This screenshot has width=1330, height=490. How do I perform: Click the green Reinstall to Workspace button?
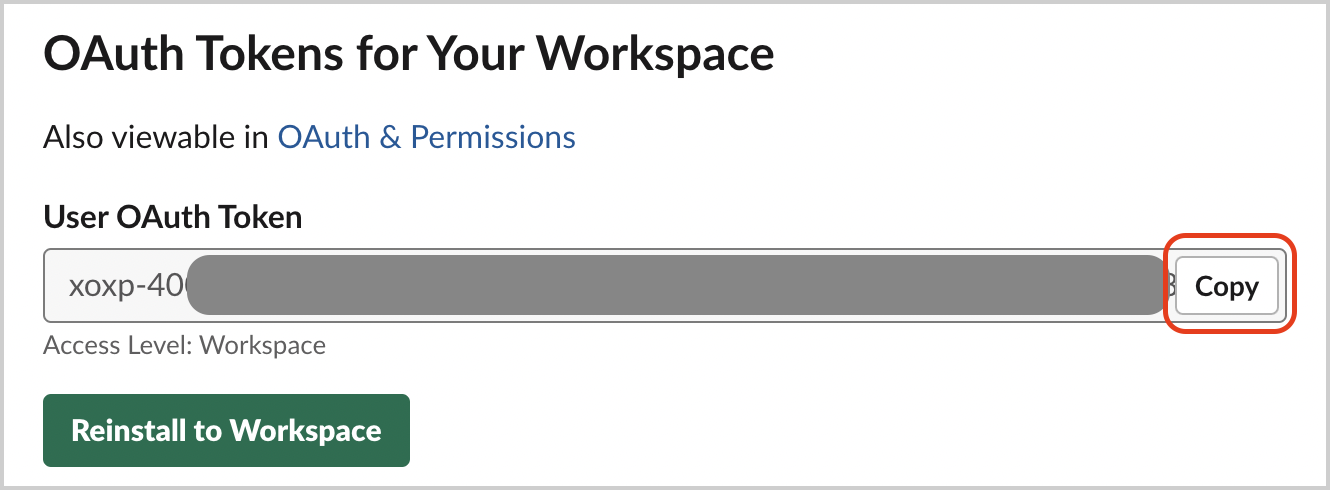(x=226, y=430)
